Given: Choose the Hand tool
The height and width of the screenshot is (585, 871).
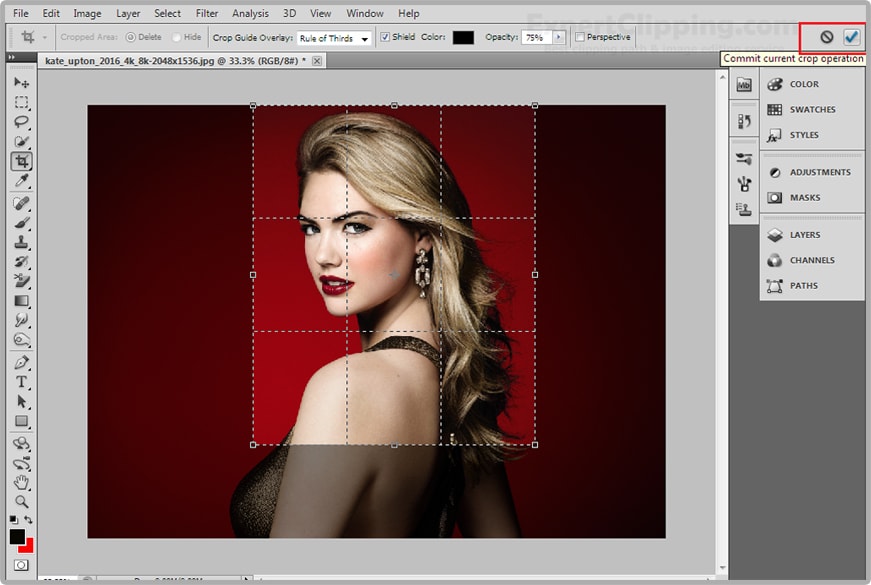Looking at the screenshot, I should click(21, 483).
